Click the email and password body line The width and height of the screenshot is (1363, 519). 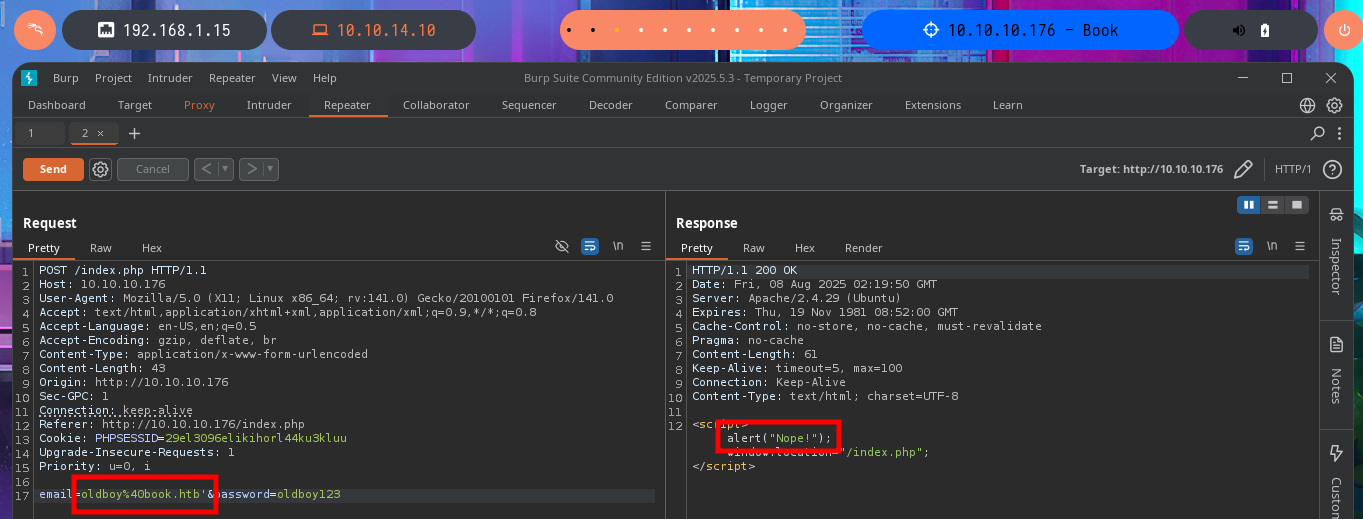(190, 494)
